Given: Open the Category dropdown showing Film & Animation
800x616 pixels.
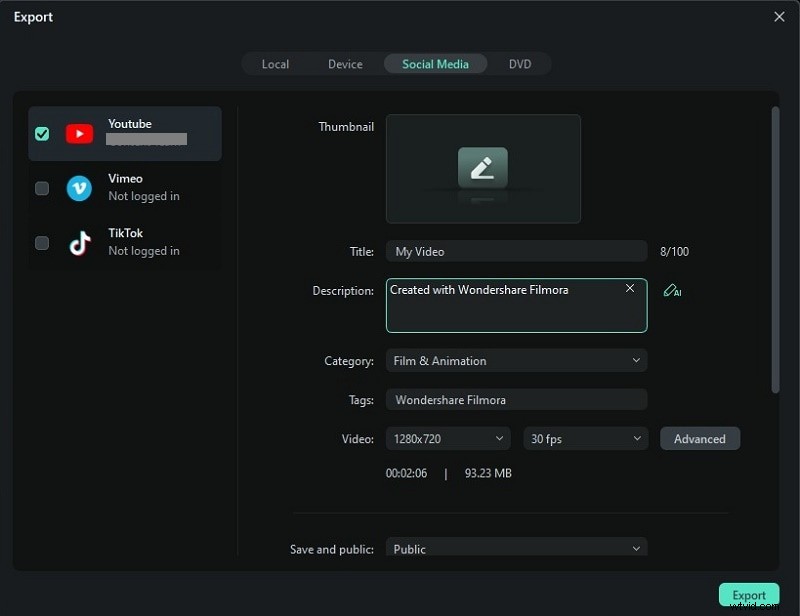Looking at the screenshot, I should [516, 360].
